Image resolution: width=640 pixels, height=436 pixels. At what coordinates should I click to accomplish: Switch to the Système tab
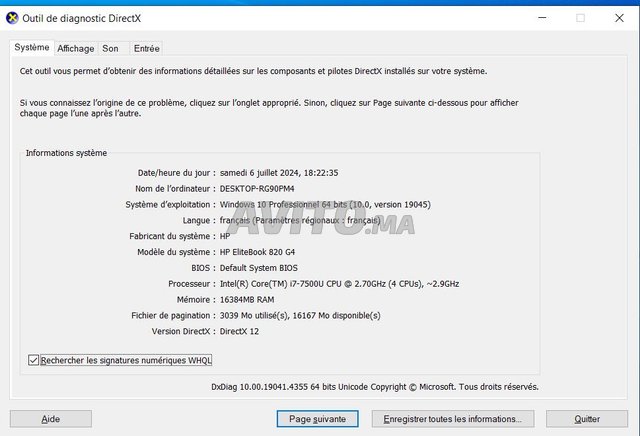31,47
